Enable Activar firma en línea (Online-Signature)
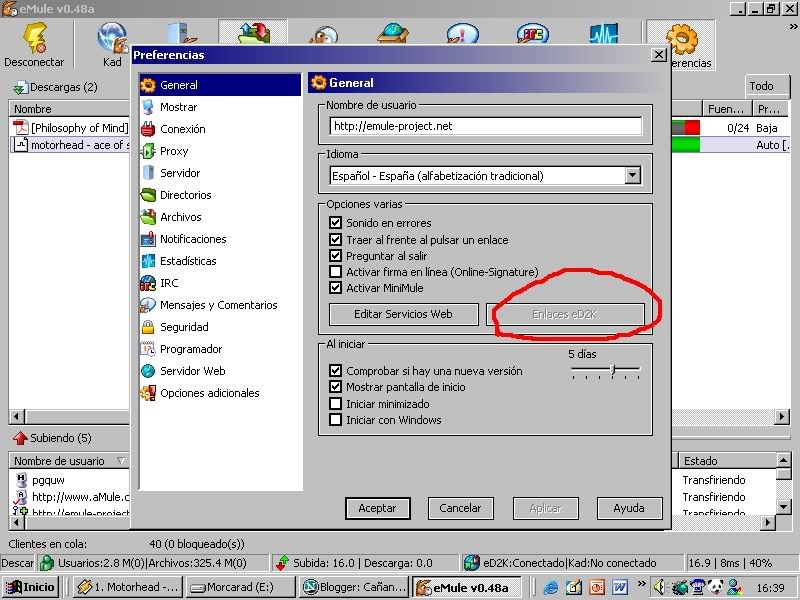The width and height of the screenshot is (800, 600). click(x=335, y=272)
